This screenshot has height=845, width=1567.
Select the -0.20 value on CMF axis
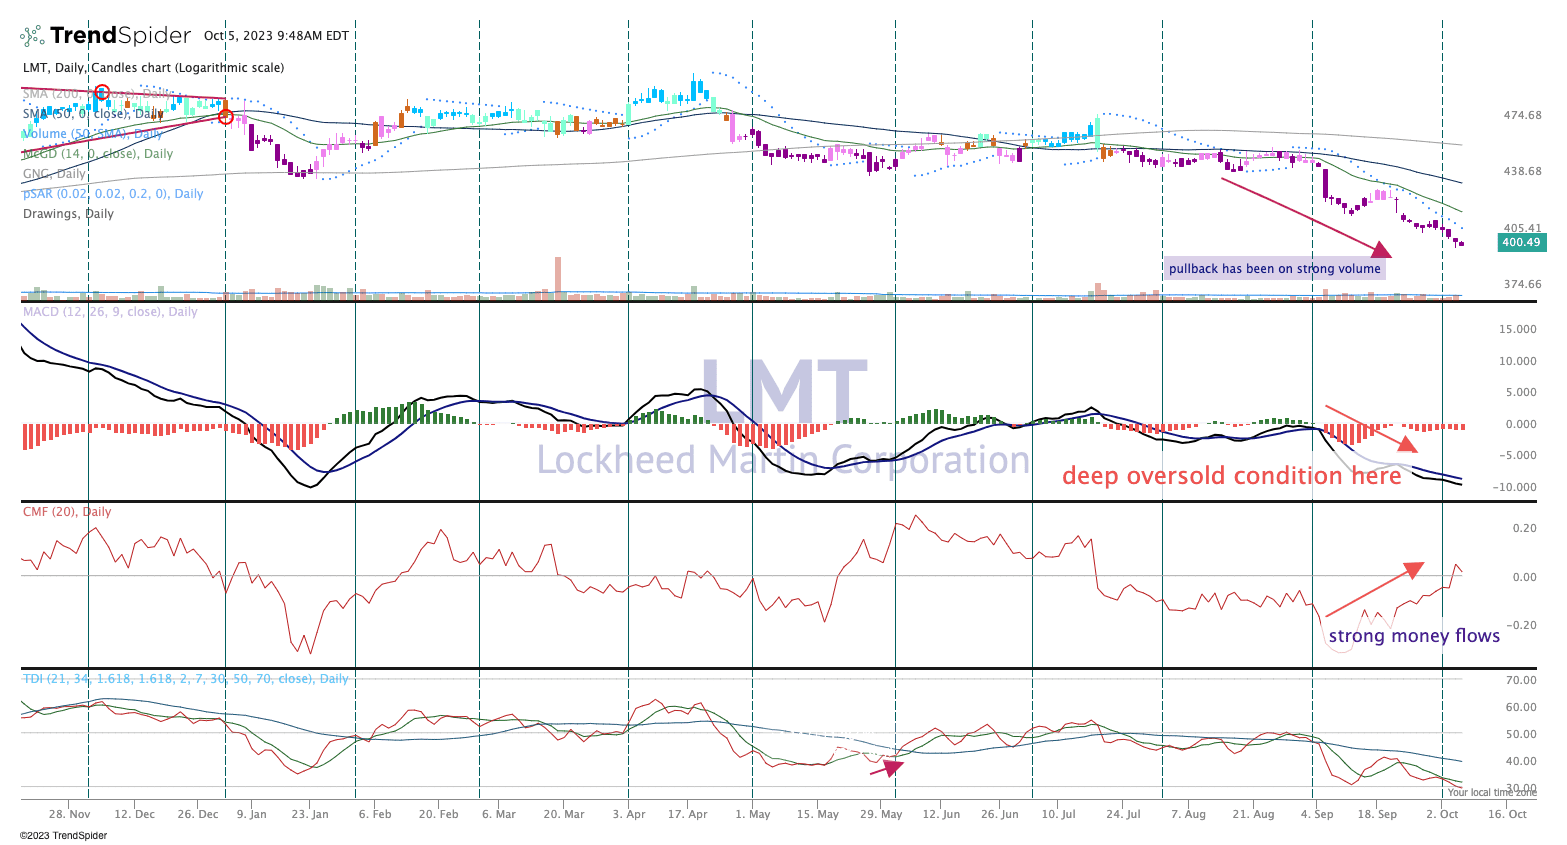1522,626
